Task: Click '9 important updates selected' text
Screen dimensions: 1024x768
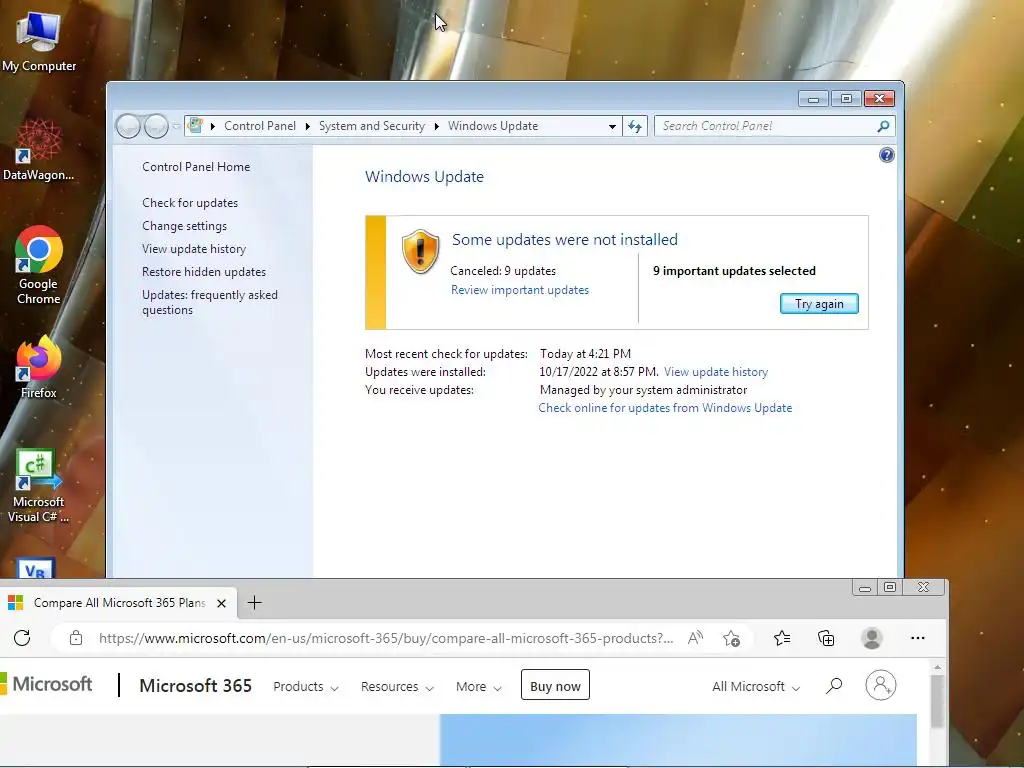Action: click(x=734, y=271)
